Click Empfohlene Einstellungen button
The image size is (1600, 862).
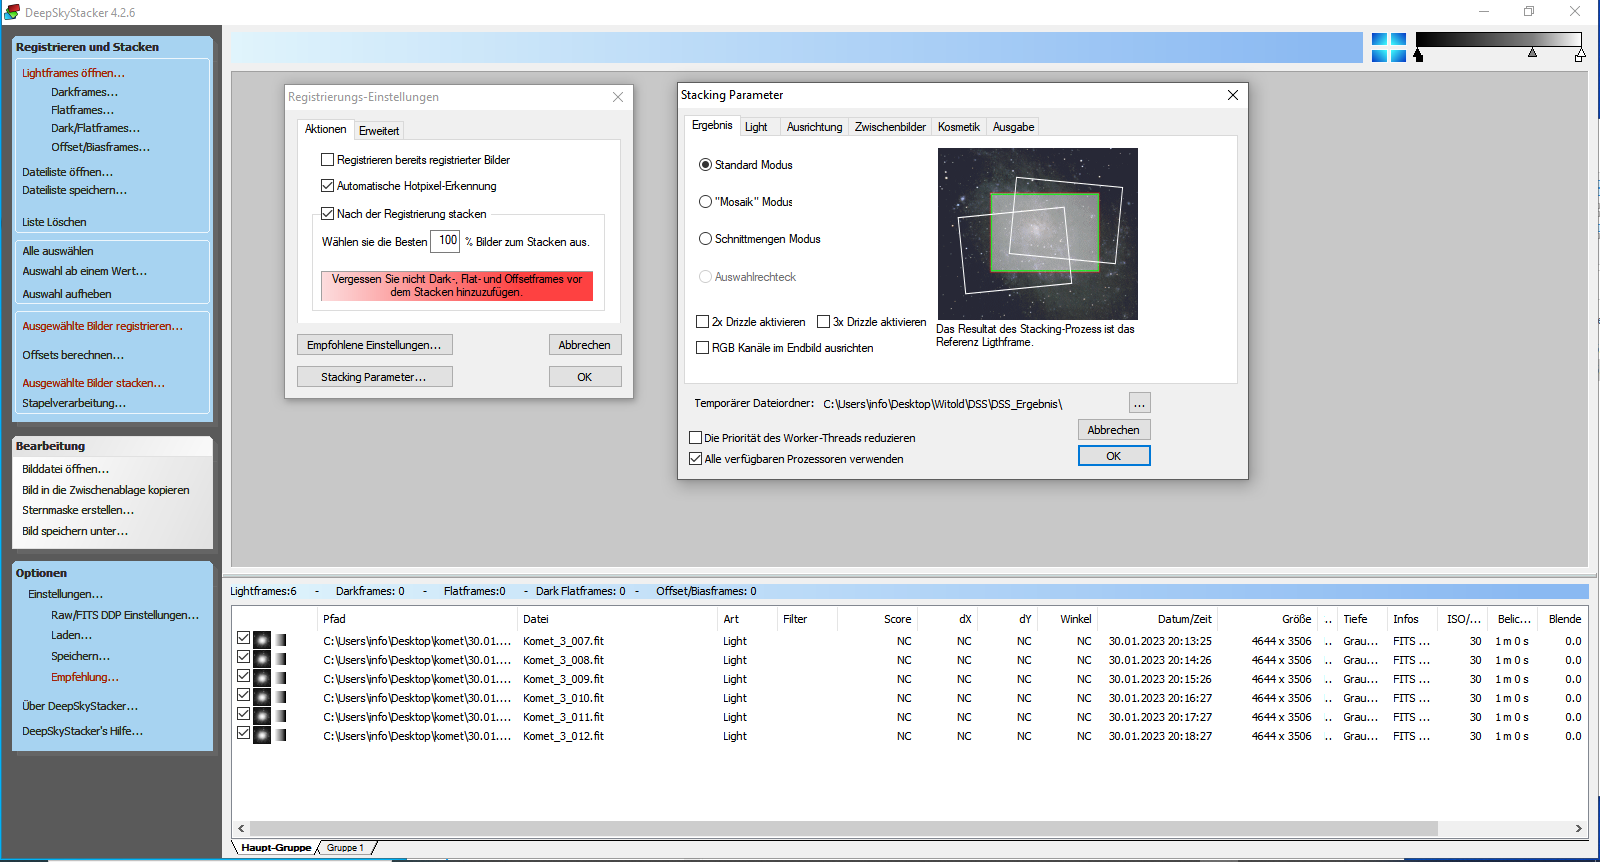tap(374, 345)
